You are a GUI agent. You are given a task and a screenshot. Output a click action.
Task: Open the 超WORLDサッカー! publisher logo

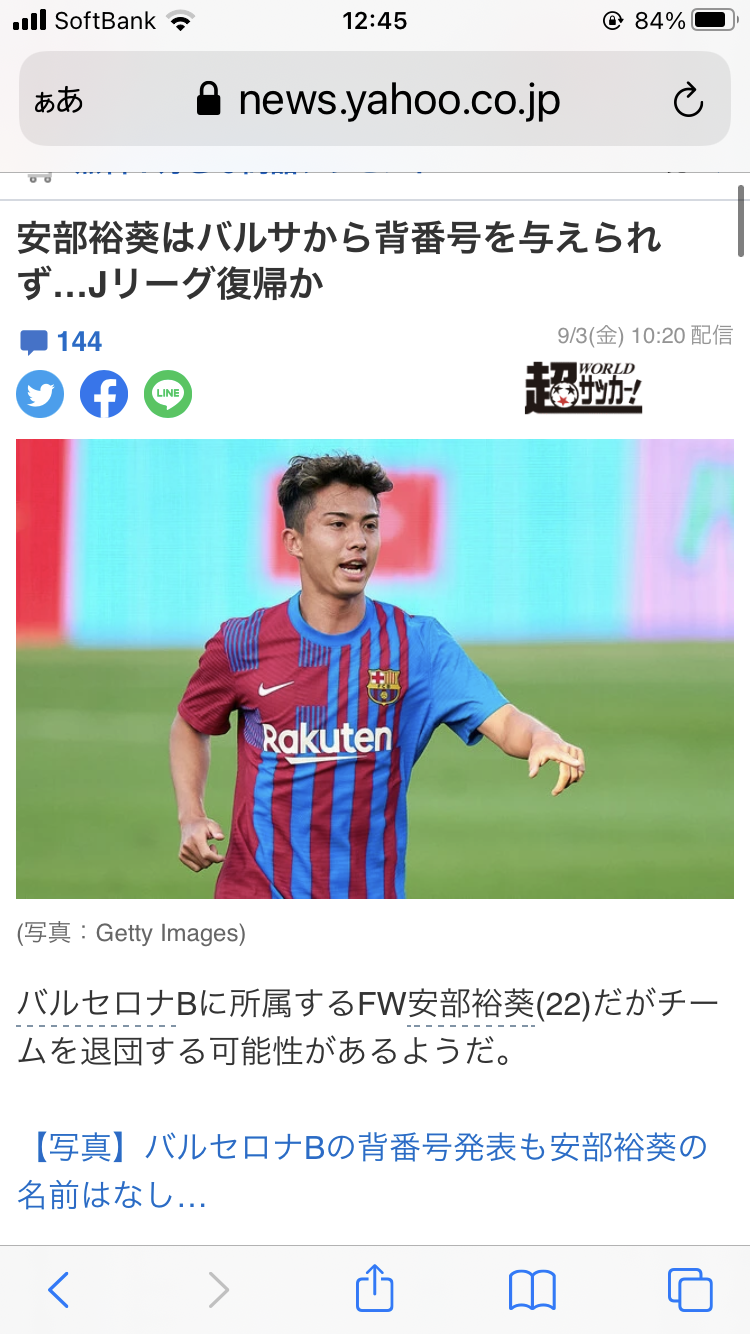click(584, 387)
